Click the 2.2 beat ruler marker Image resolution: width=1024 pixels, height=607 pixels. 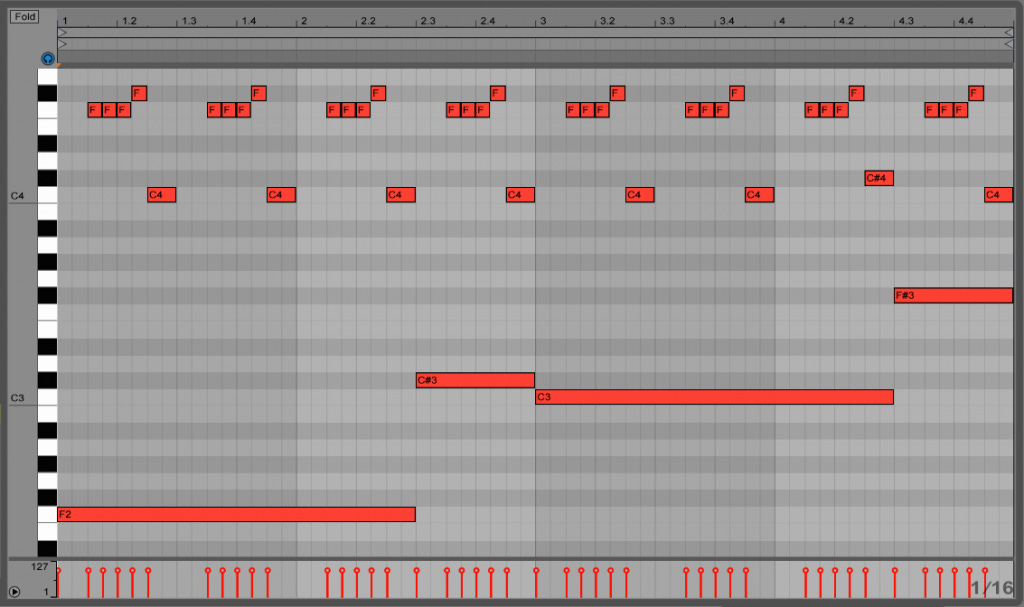point(368,21)
